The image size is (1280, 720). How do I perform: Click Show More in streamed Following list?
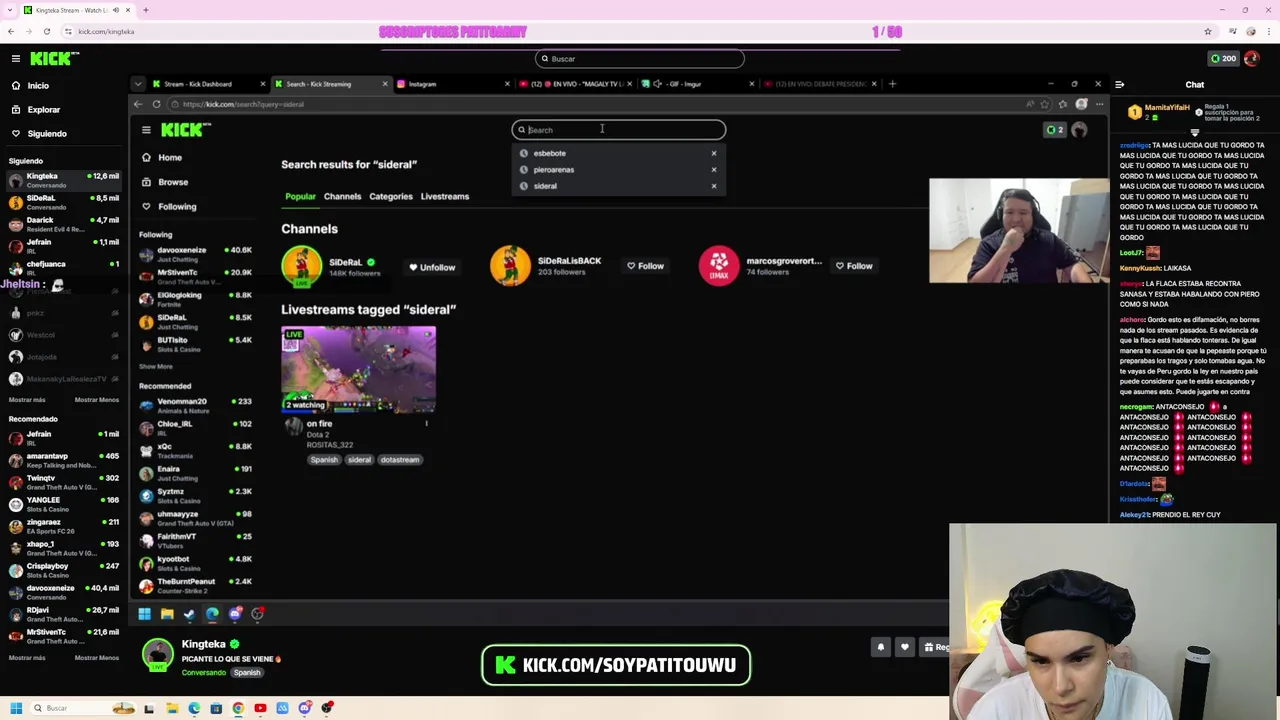(156, 367)
